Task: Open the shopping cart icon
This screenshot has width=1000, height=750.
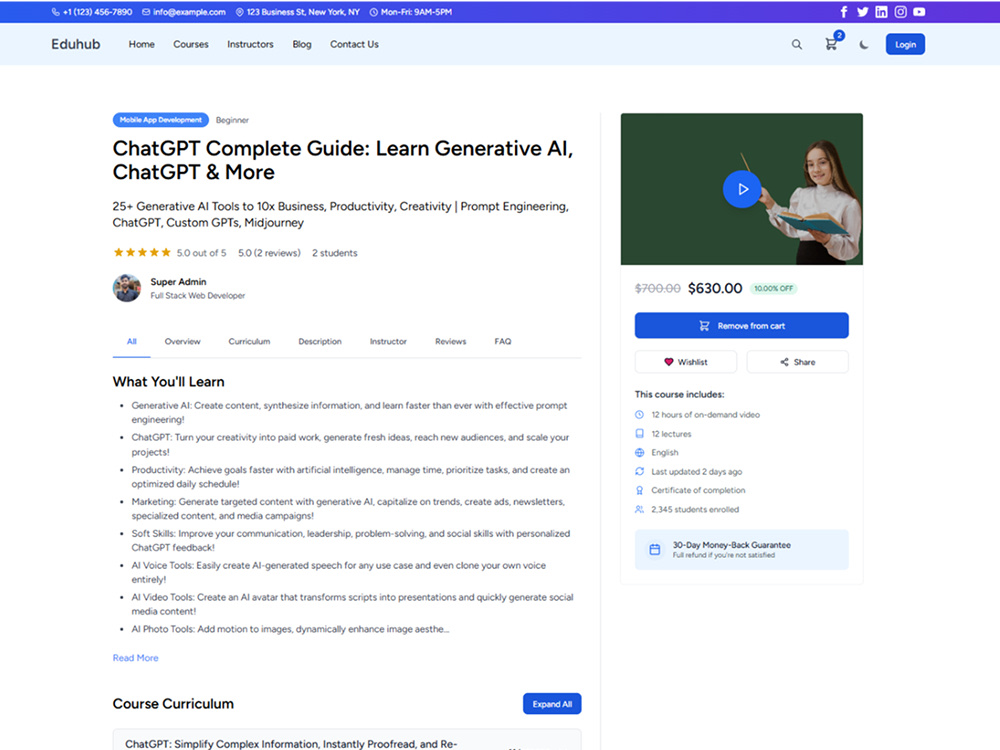Action: coord(831,45)
